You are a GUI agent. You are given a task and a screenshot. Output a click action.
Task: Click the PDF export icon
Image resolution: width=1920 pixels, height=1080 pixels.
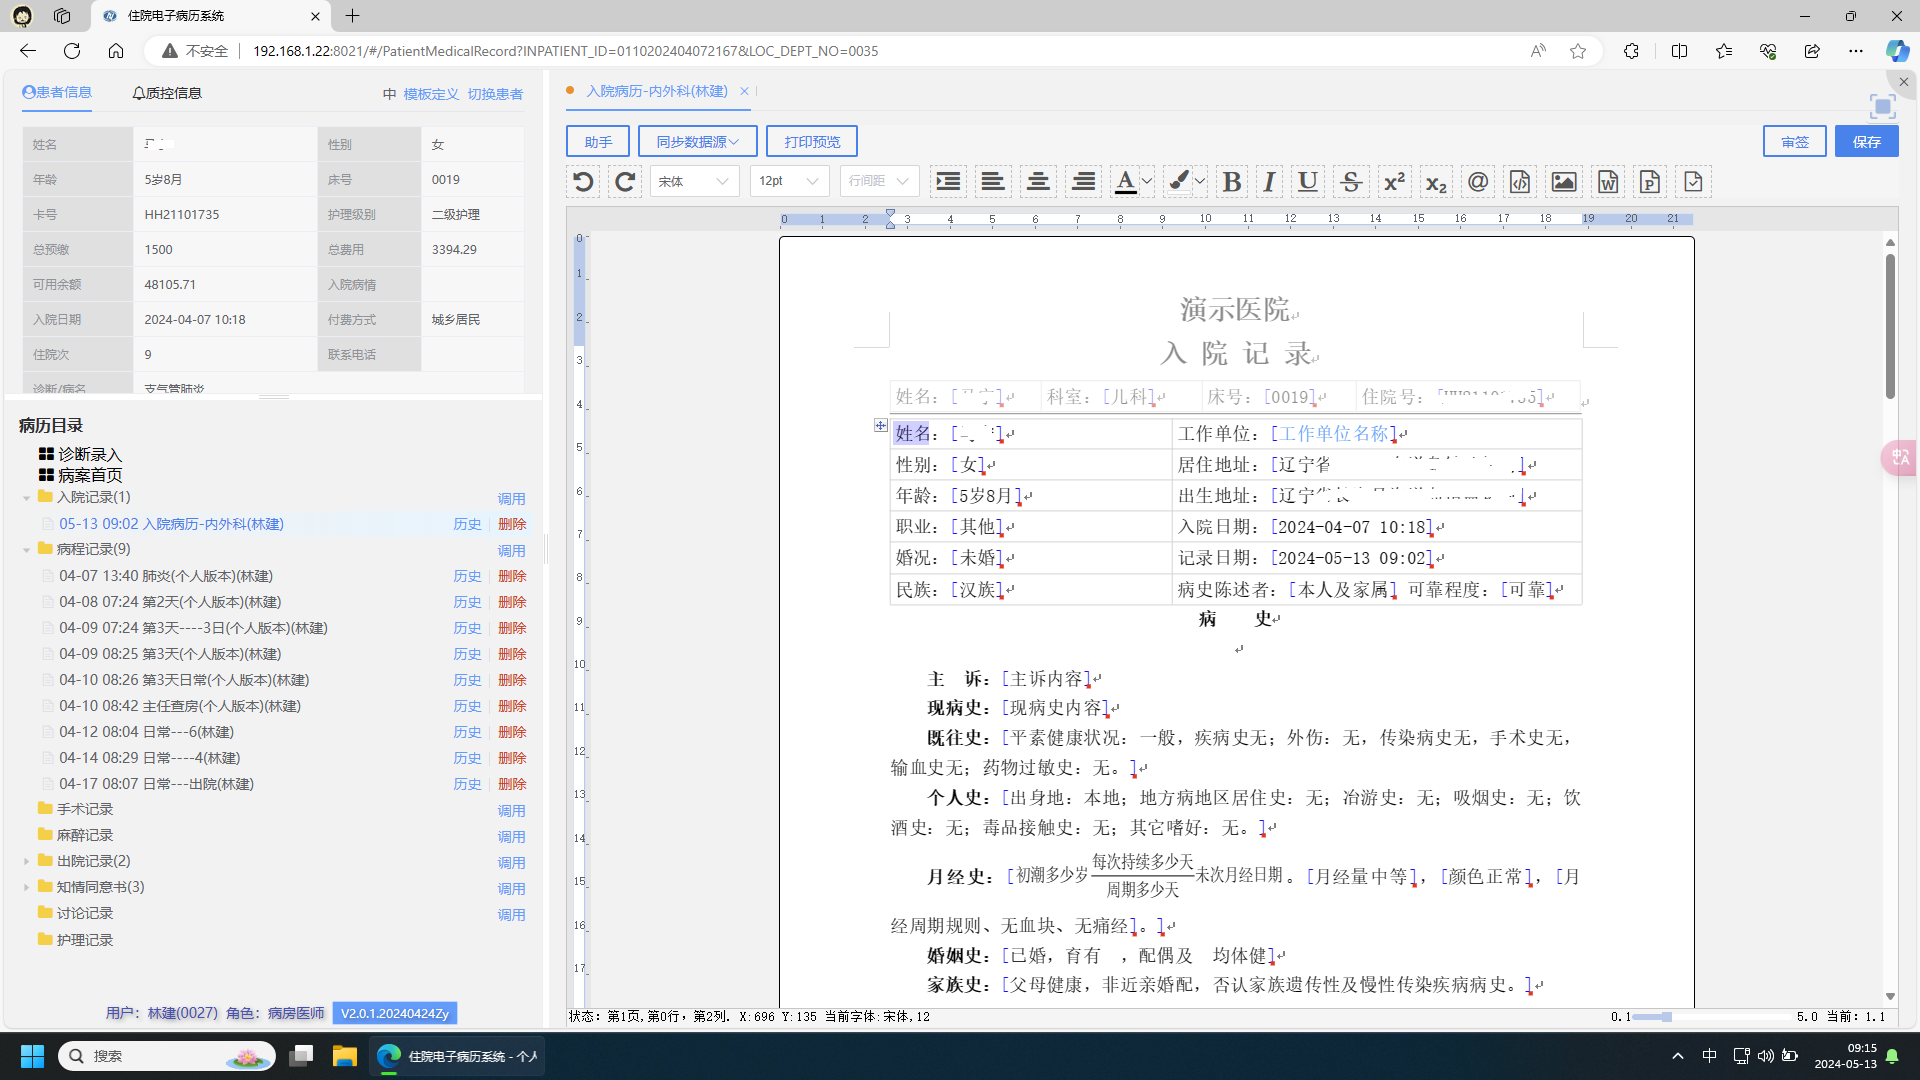[1650, 181]
